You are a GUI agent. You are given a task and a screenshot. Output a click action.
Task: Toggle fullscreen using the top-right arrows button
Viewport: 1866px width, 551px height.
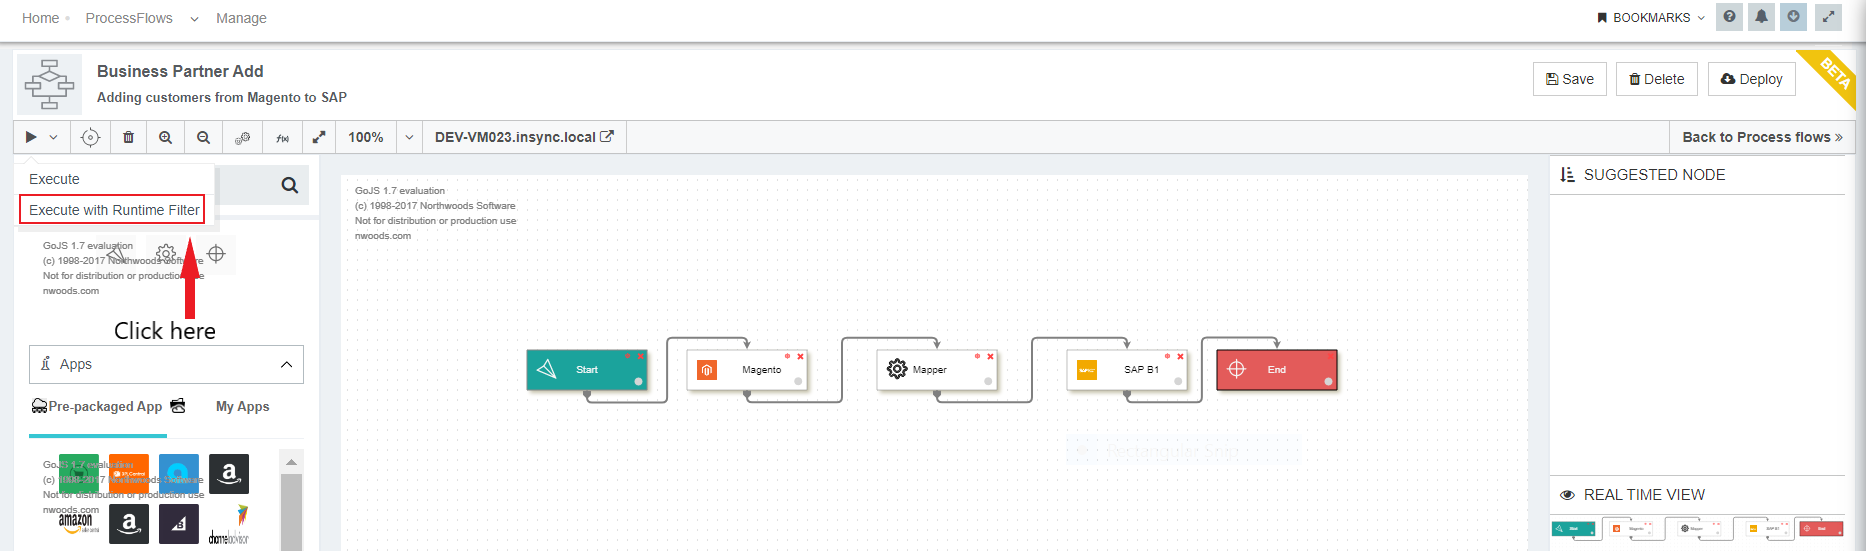(x=1828, y=17)
